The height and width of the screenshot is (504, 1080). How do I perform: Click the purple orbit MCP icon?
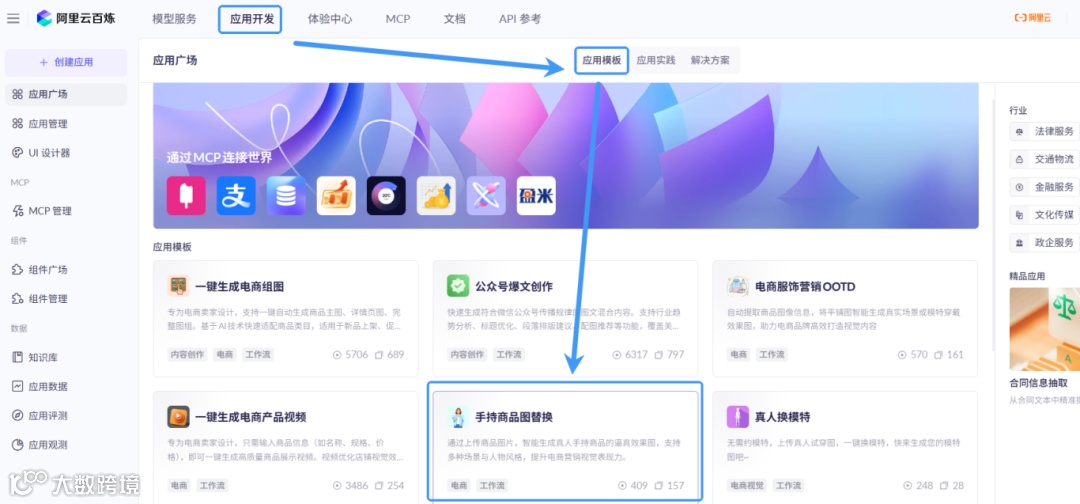click(486, 196)
